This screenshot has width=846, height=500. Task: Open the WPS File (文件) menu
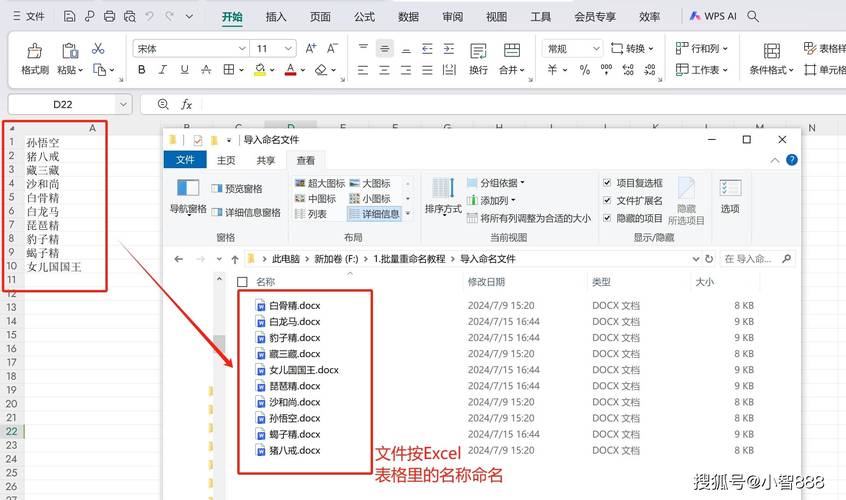(x=29, y=16)
